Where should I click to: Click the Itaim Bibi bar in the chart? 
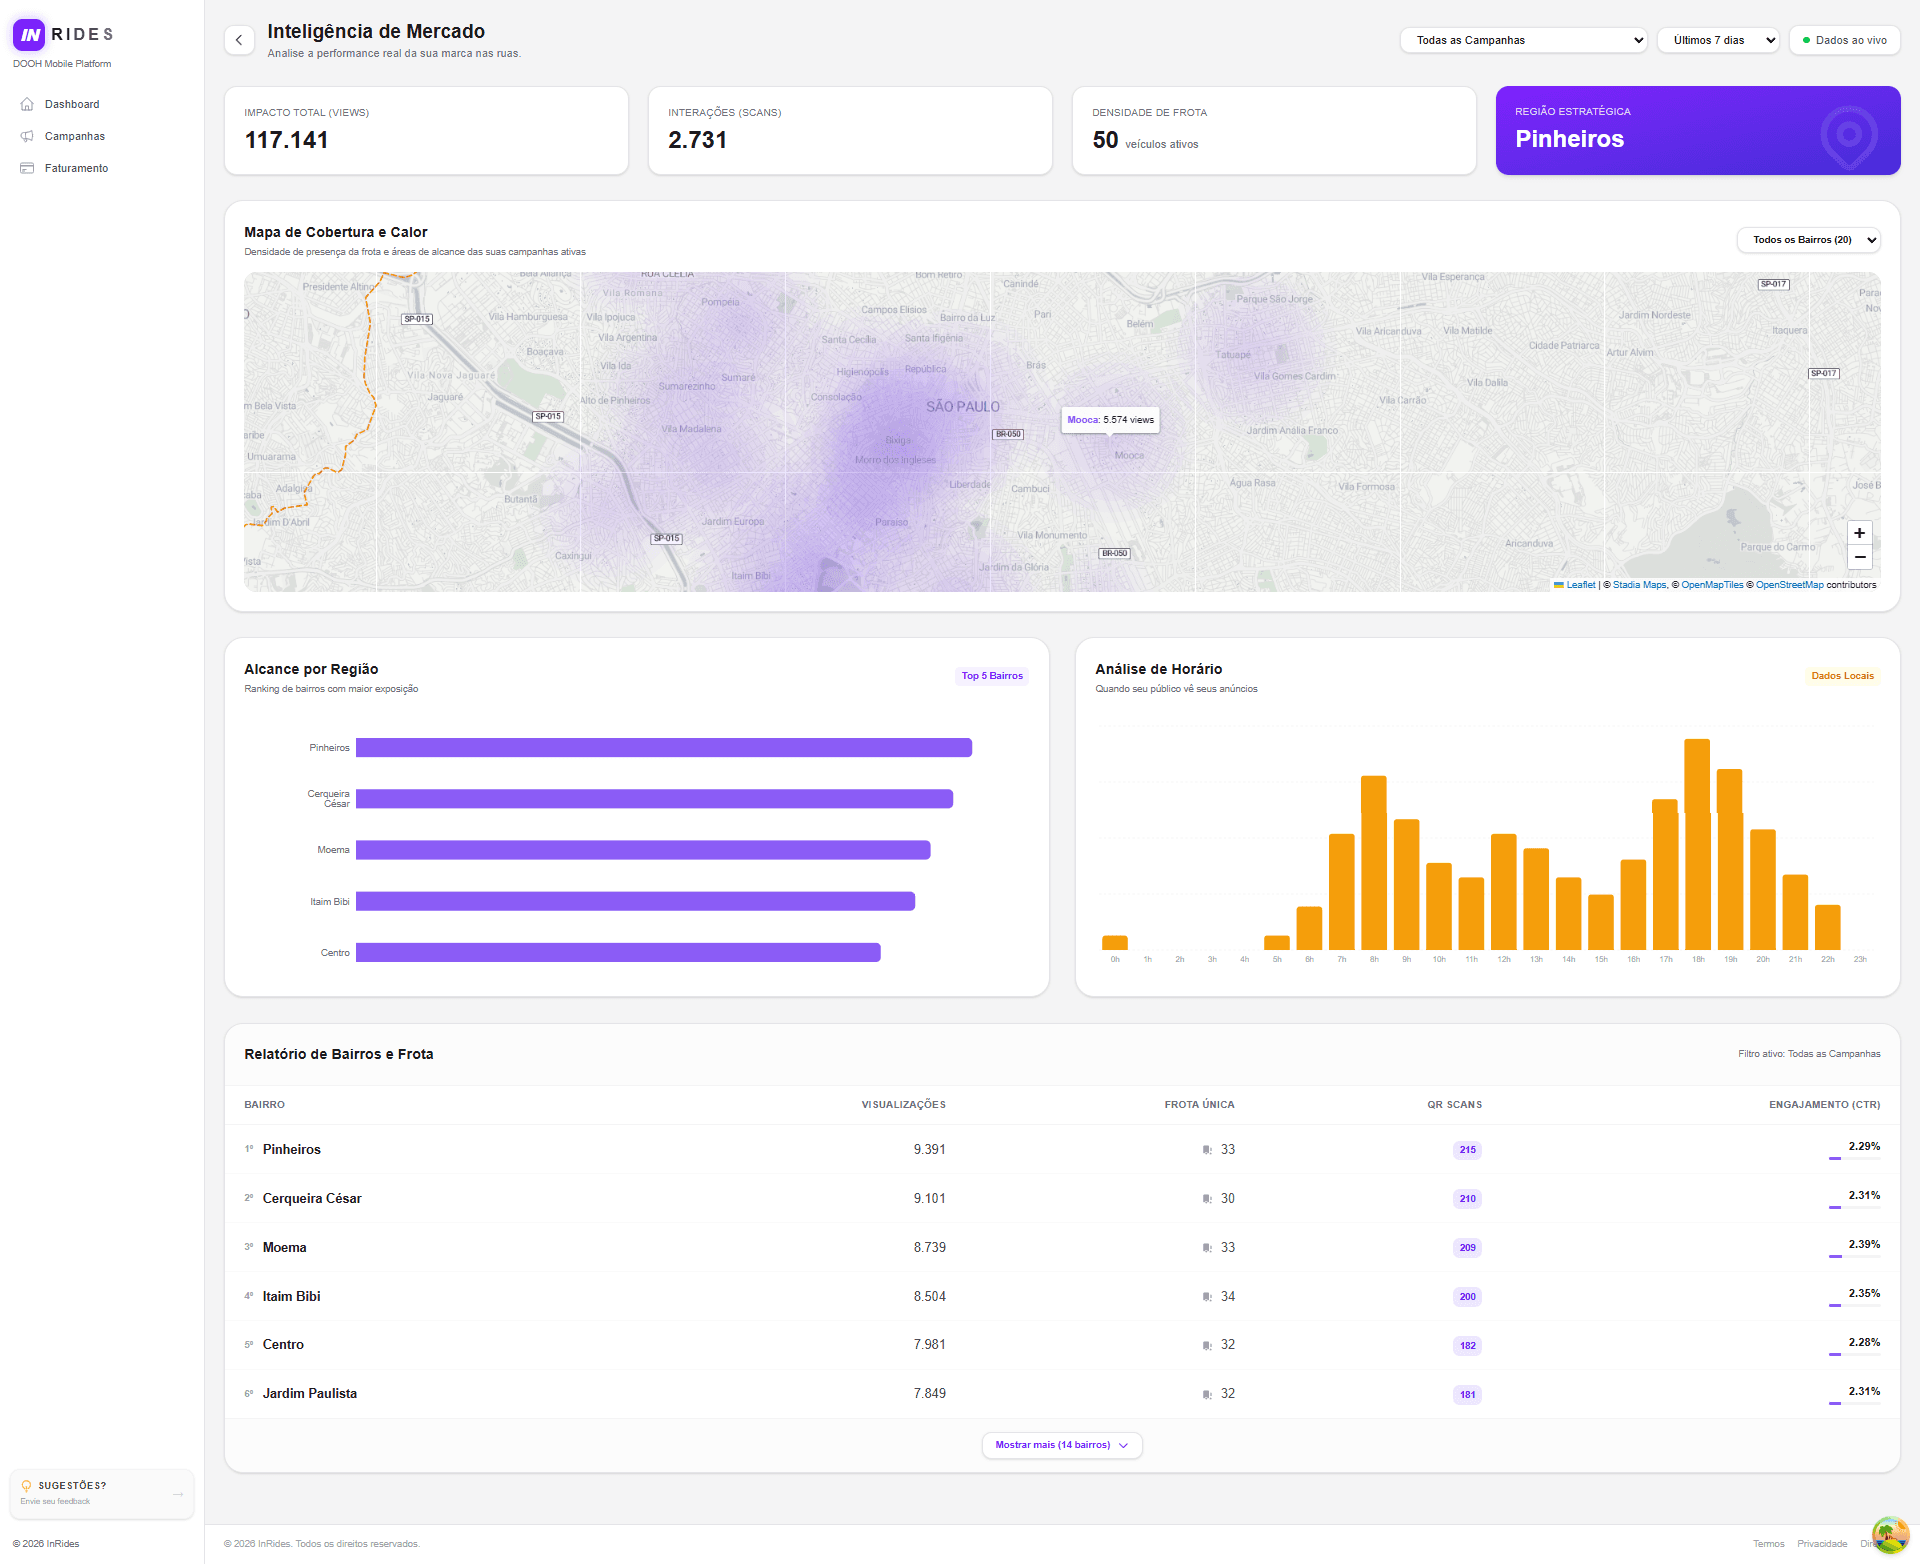pos(635,902)
